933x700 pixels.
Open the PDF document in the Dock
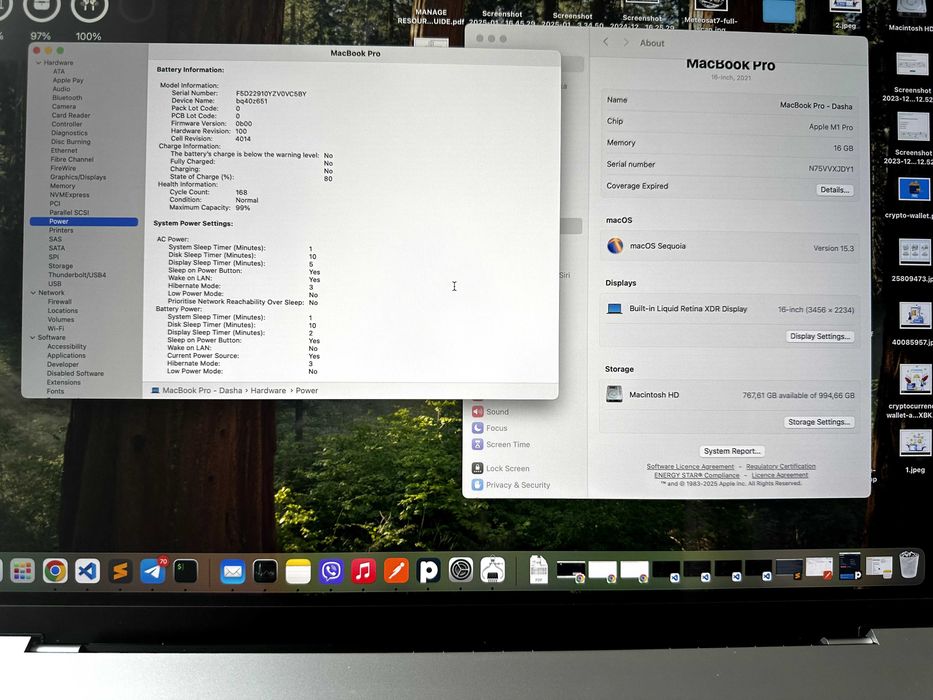(538, 570)
